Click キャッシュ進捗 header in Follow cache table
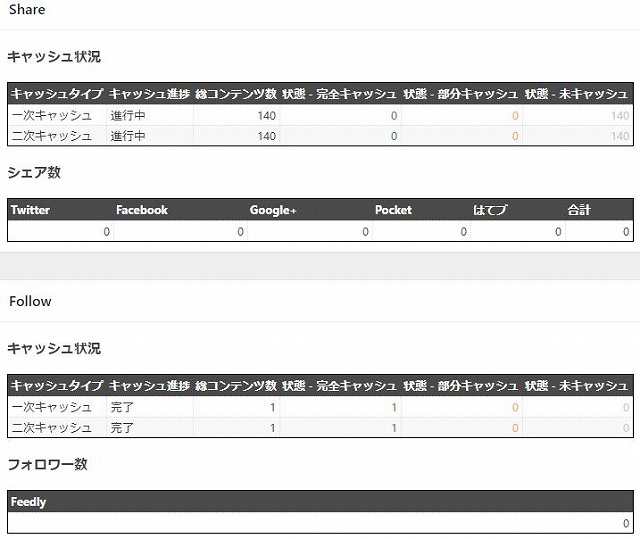 149,386
